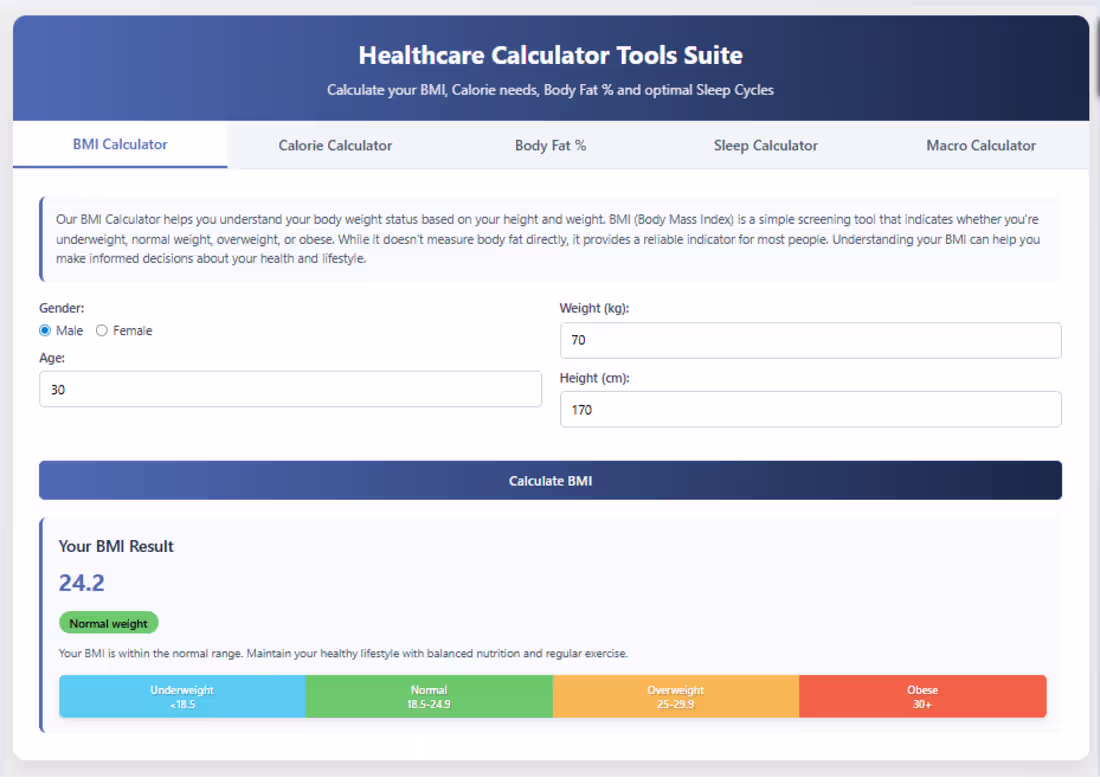Click the Height (cm) input field
Screen dimensions: 1100x784
[810, 409]
